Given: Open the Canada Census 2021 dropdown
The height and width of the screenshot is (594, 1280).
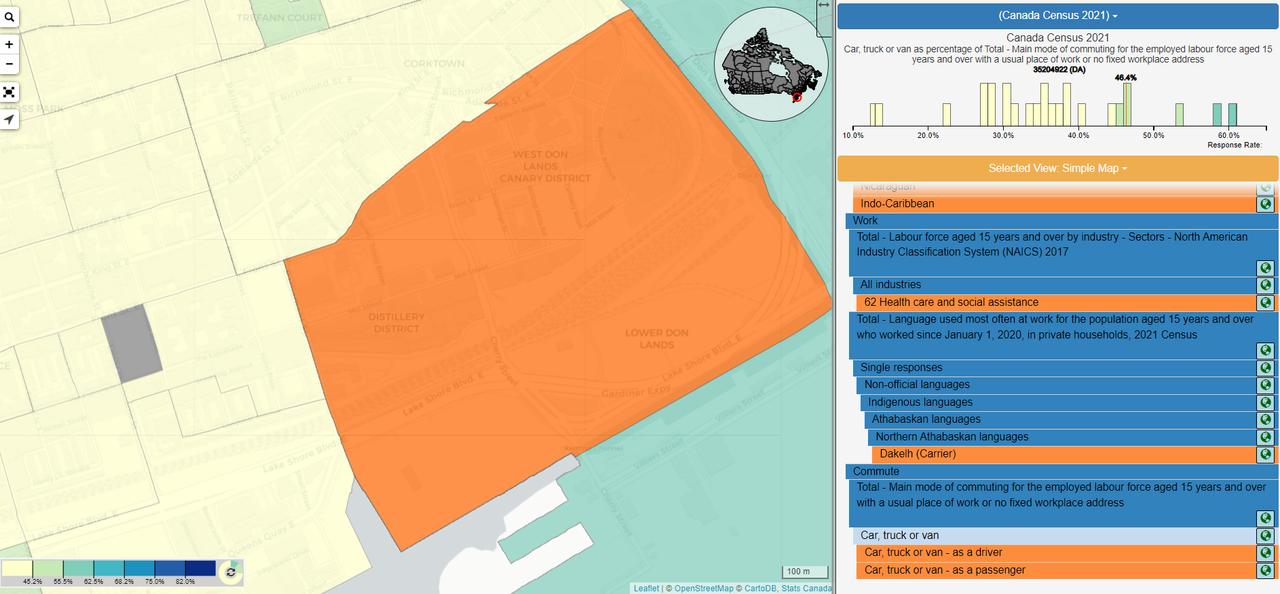Looking at the screenshot, I should click(x=1057, y=16).
